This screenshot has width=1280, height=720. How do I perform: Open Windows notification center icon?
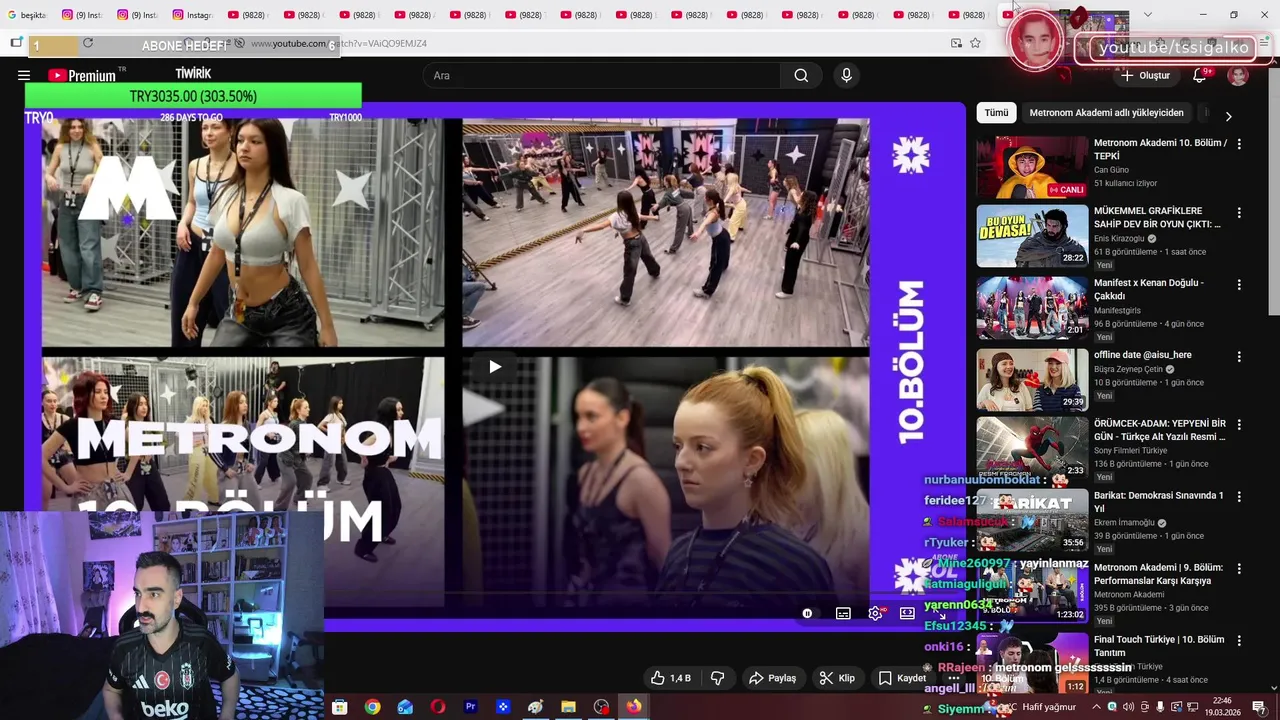(x=1258, y=707)
